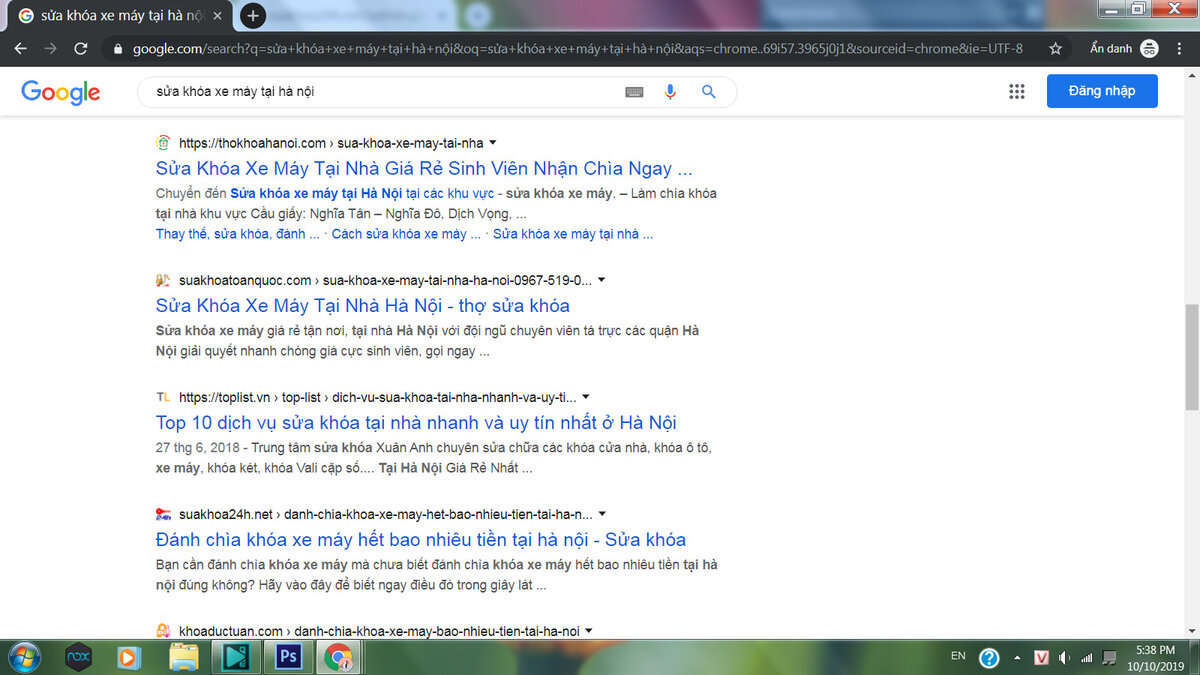Click the Google logo
The width and height of the screenshot is (1200, 675).
click(61, 92)
